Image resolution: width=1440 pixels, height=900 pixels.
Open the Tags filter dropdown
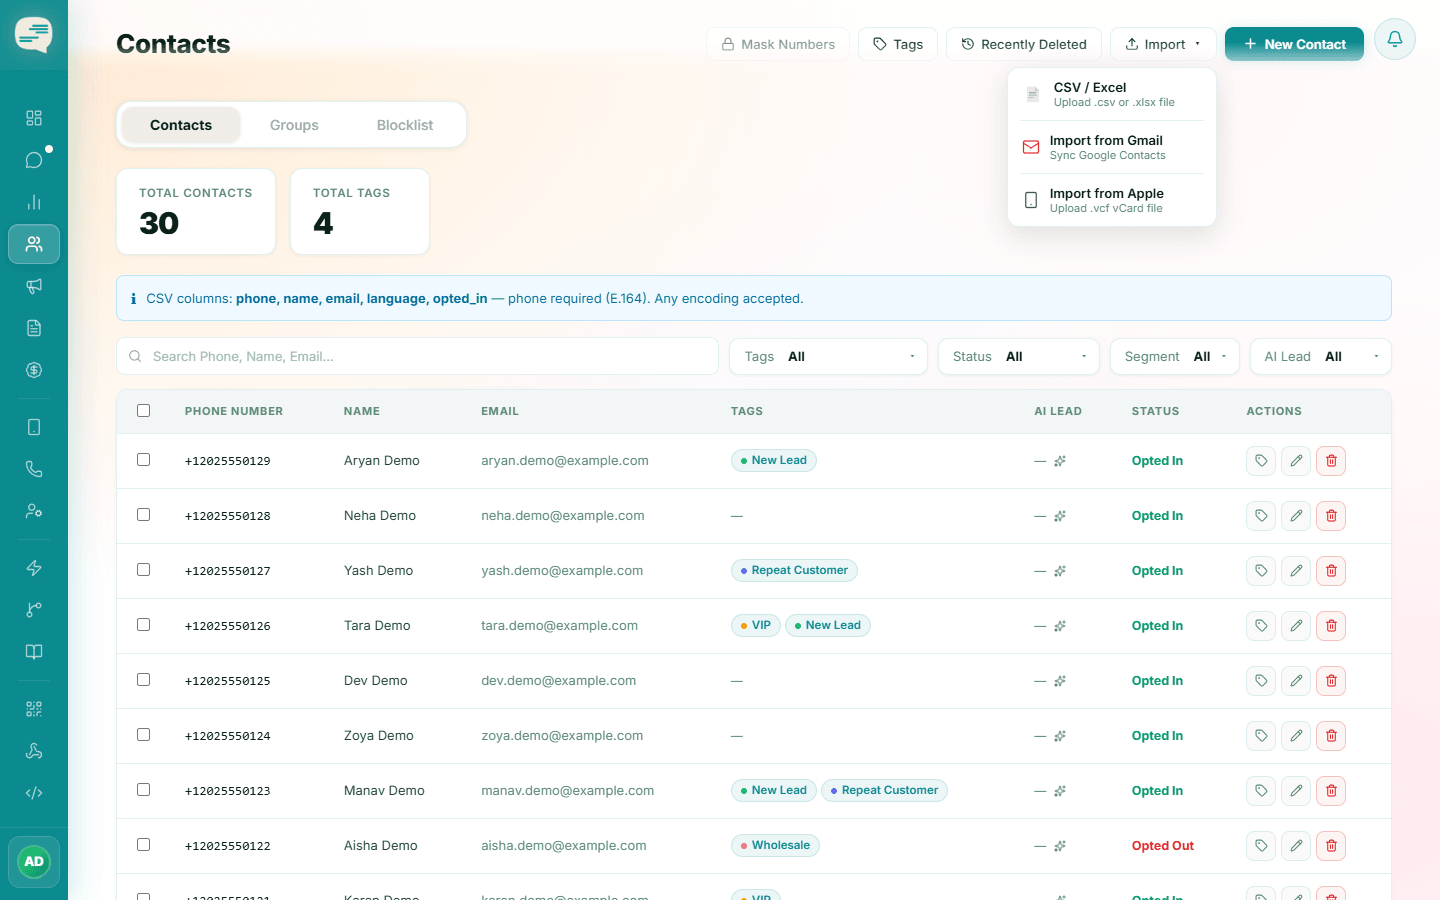pos(829,357)
